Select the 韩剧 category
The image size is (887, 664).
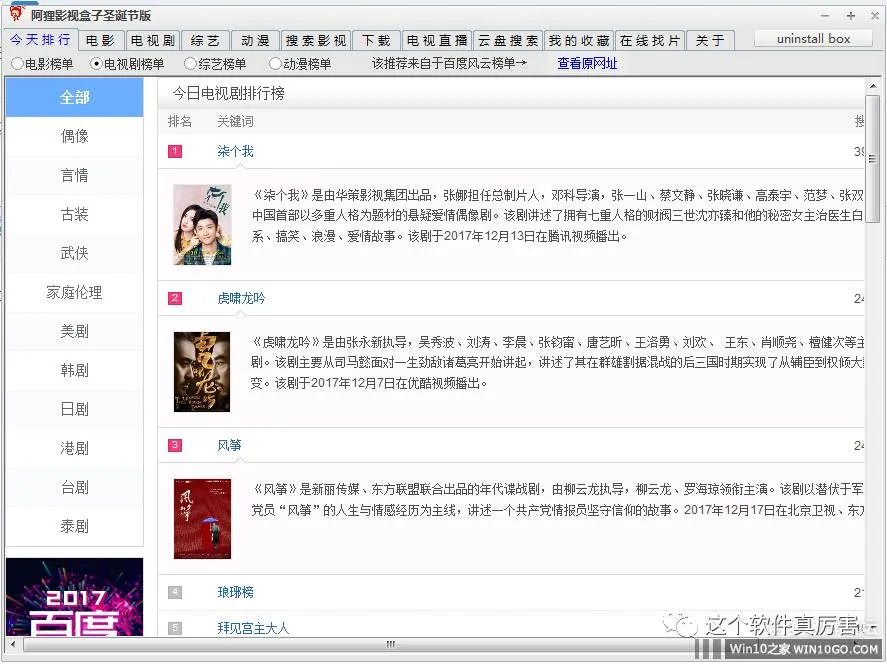click(75, 370)
